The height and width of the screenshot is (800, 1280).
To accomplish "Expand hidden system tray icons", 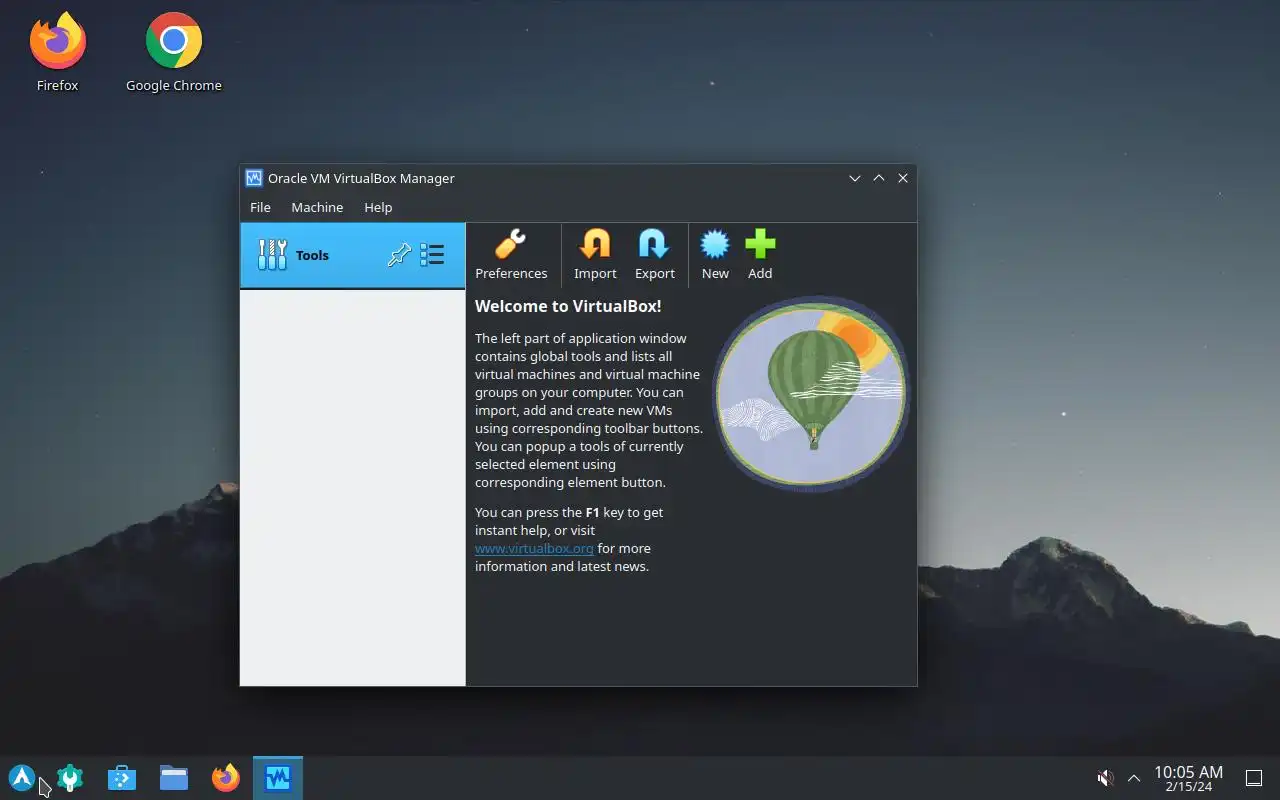I will 1134,777.
